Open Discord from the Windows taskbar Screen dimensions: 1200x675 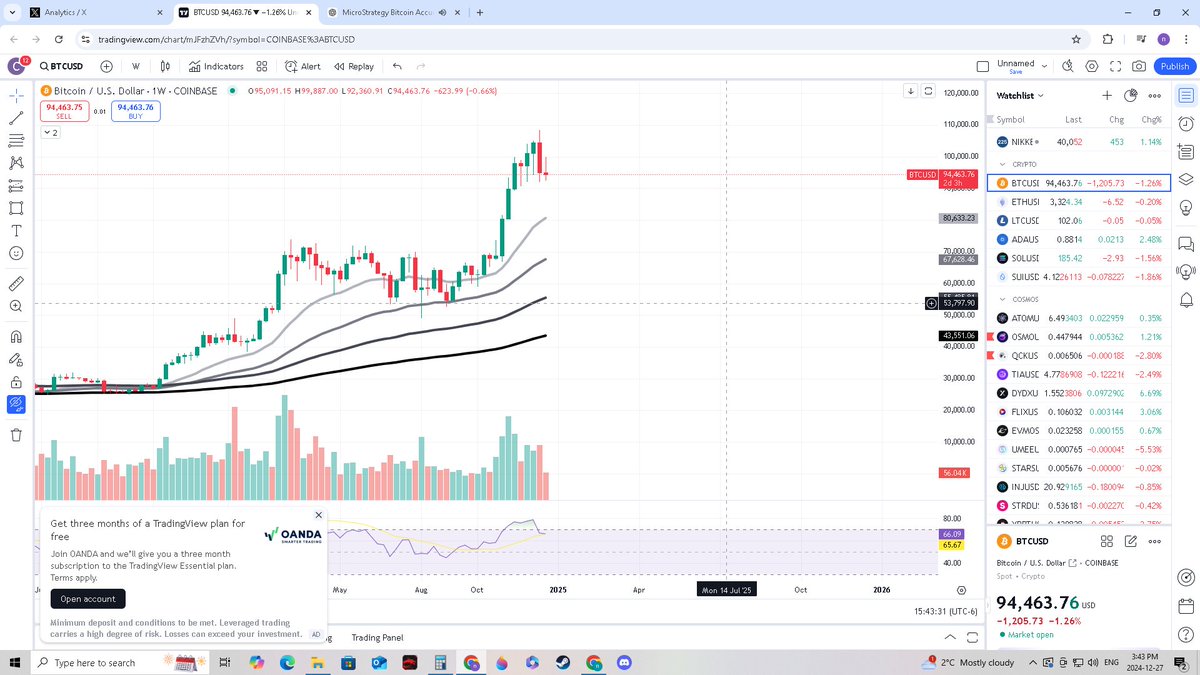point(624,662)
